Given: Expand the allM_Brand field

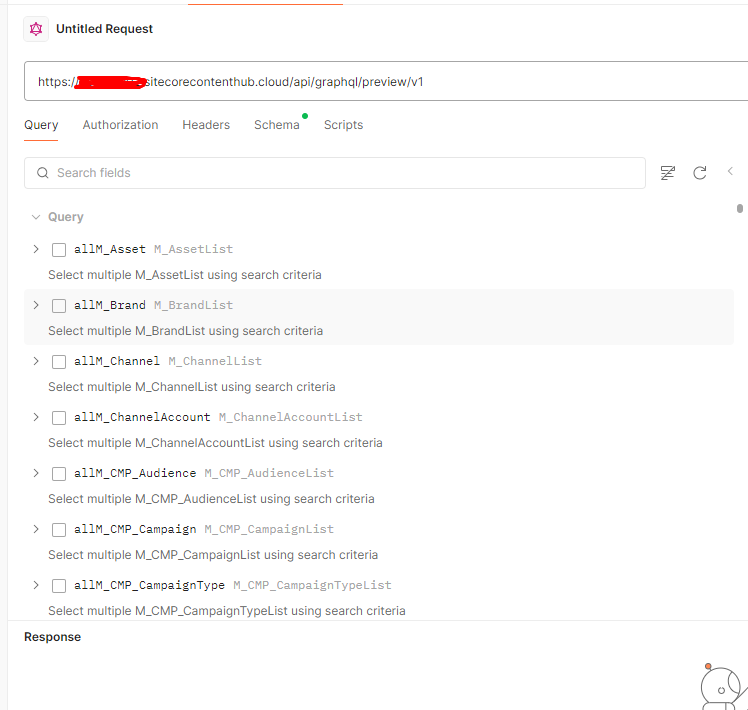Looking at the screenshot, I should coord(36,305).
